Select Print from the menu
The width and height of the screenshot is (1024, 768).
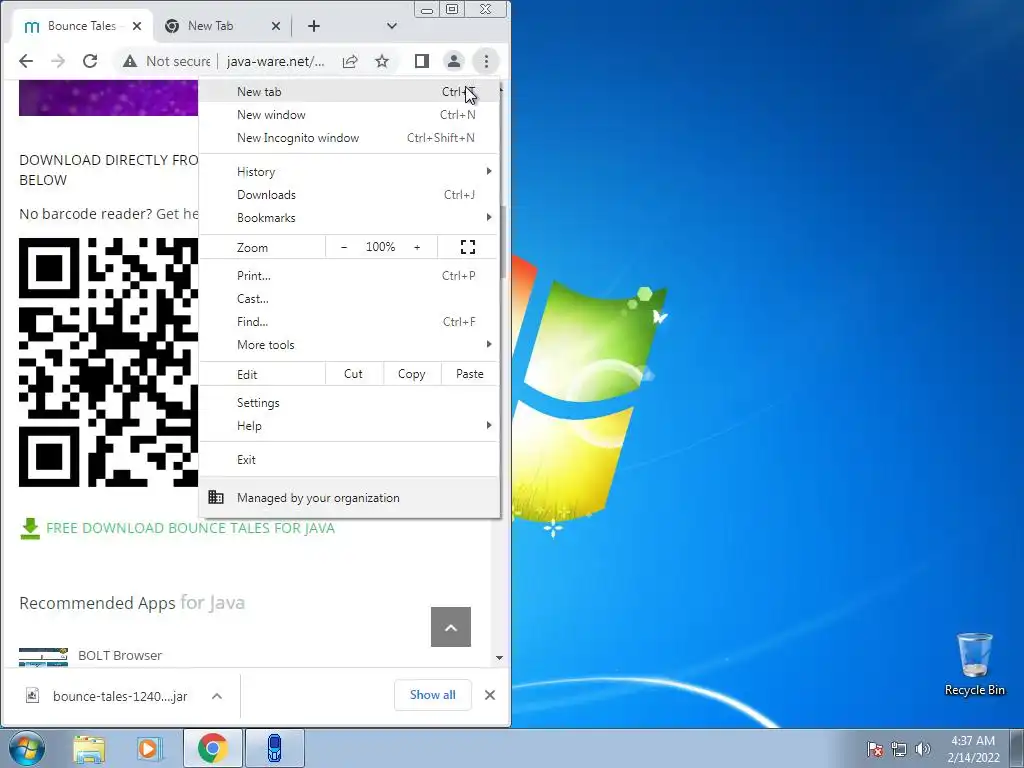[x=349, y=276]
